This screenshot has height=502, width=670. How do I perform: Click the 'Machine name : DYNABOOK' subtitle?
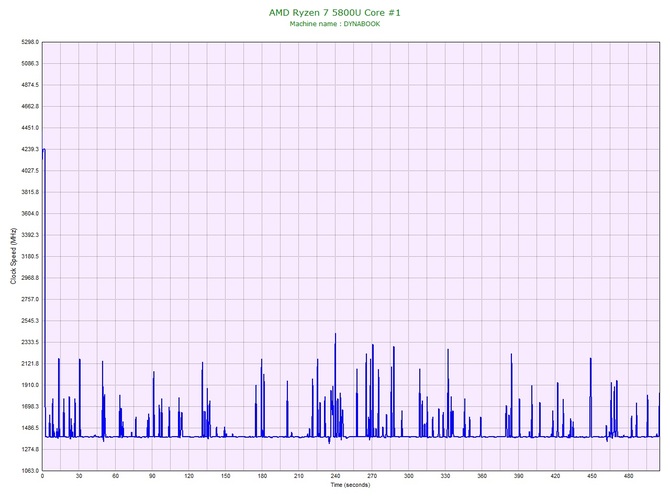[335, 24]
